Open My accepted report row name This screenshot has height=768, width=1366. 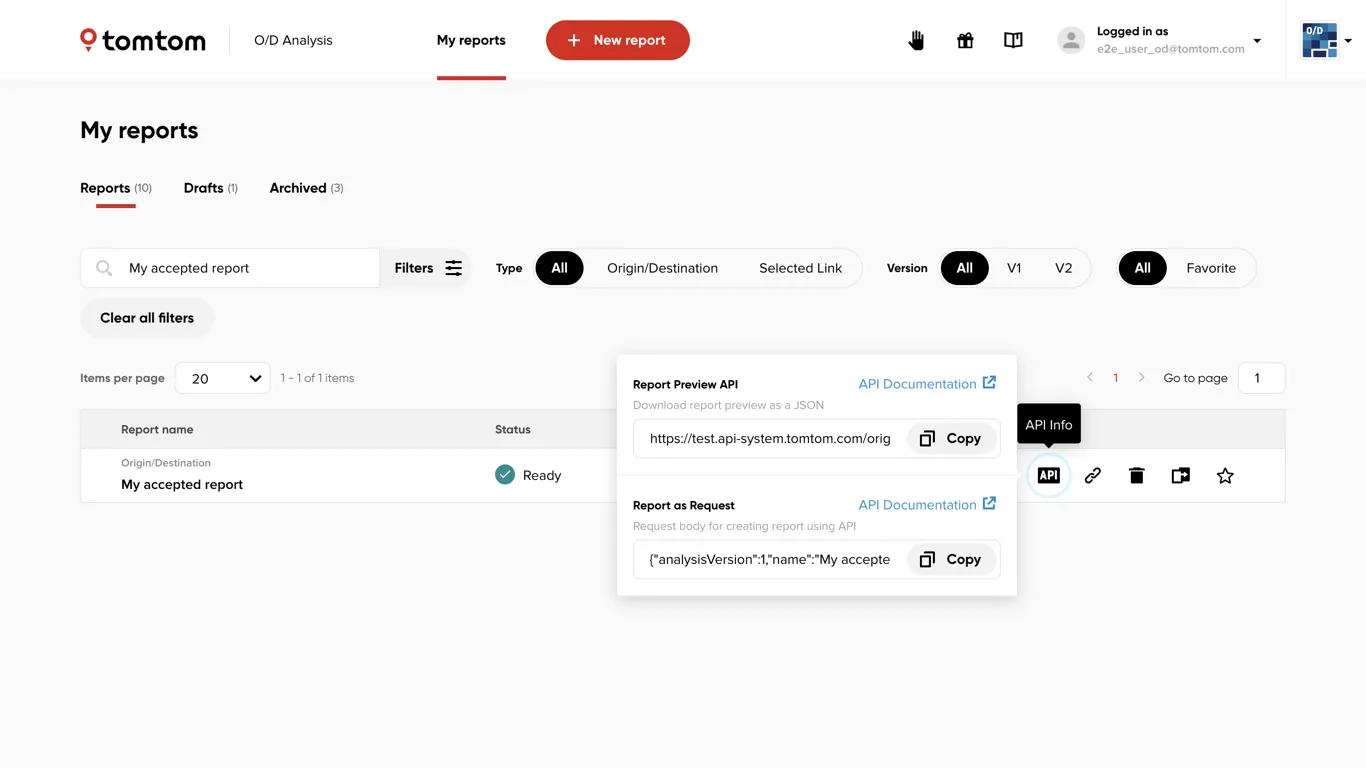click(182, 484)
